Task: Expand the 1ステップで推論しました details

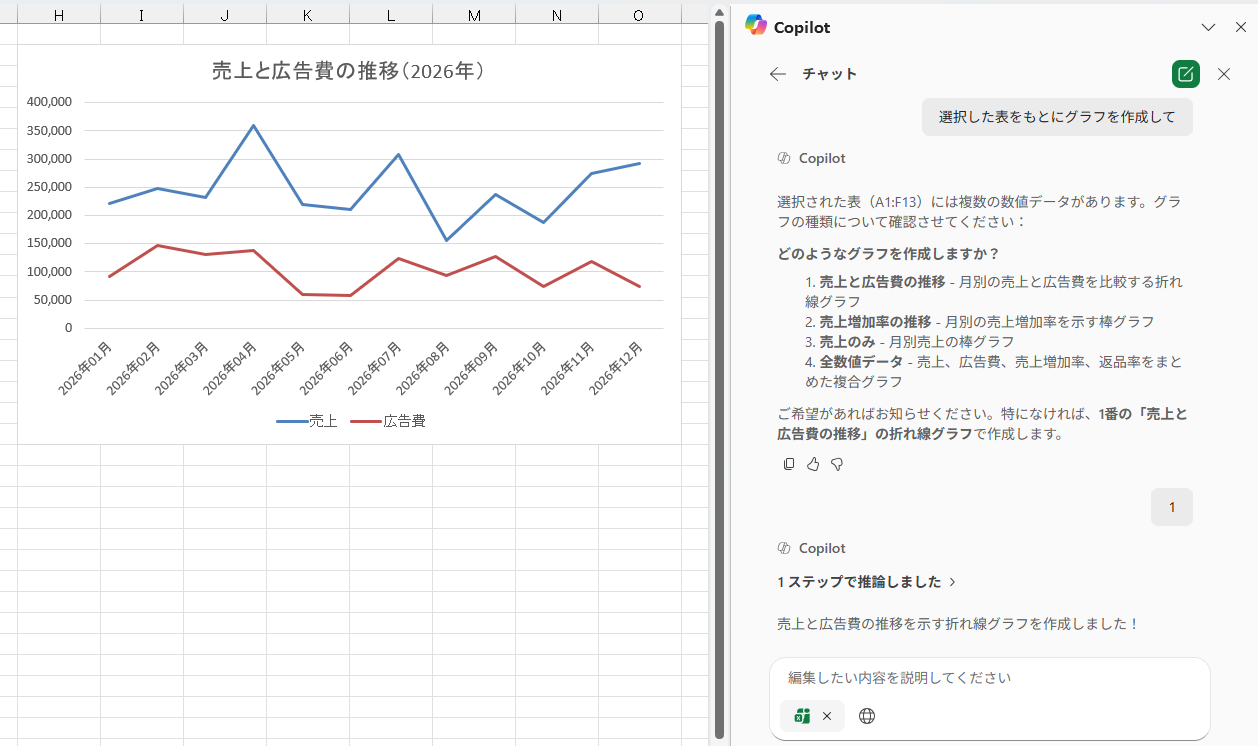Action: click(x=866, y=582)
